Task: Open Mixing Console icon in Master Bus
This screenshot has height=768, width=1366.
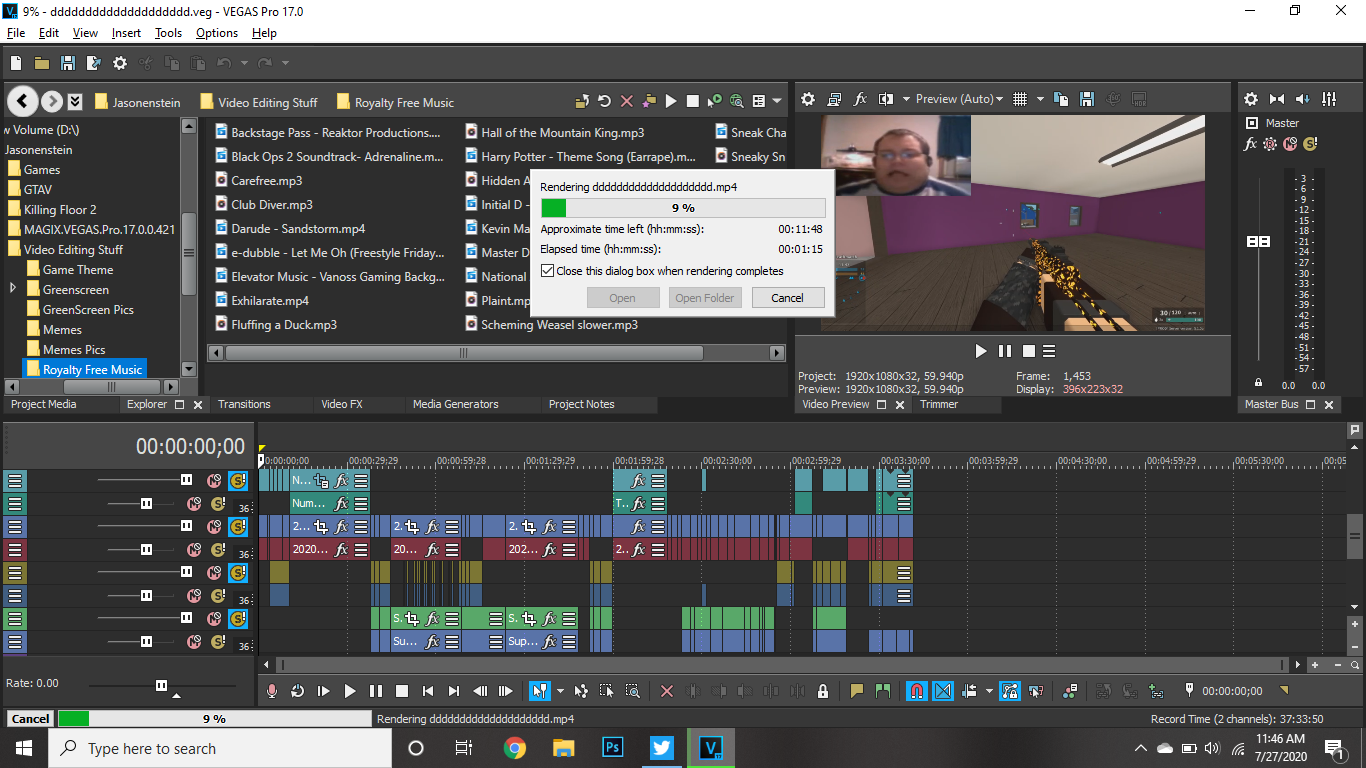Action: point(1329,99)
